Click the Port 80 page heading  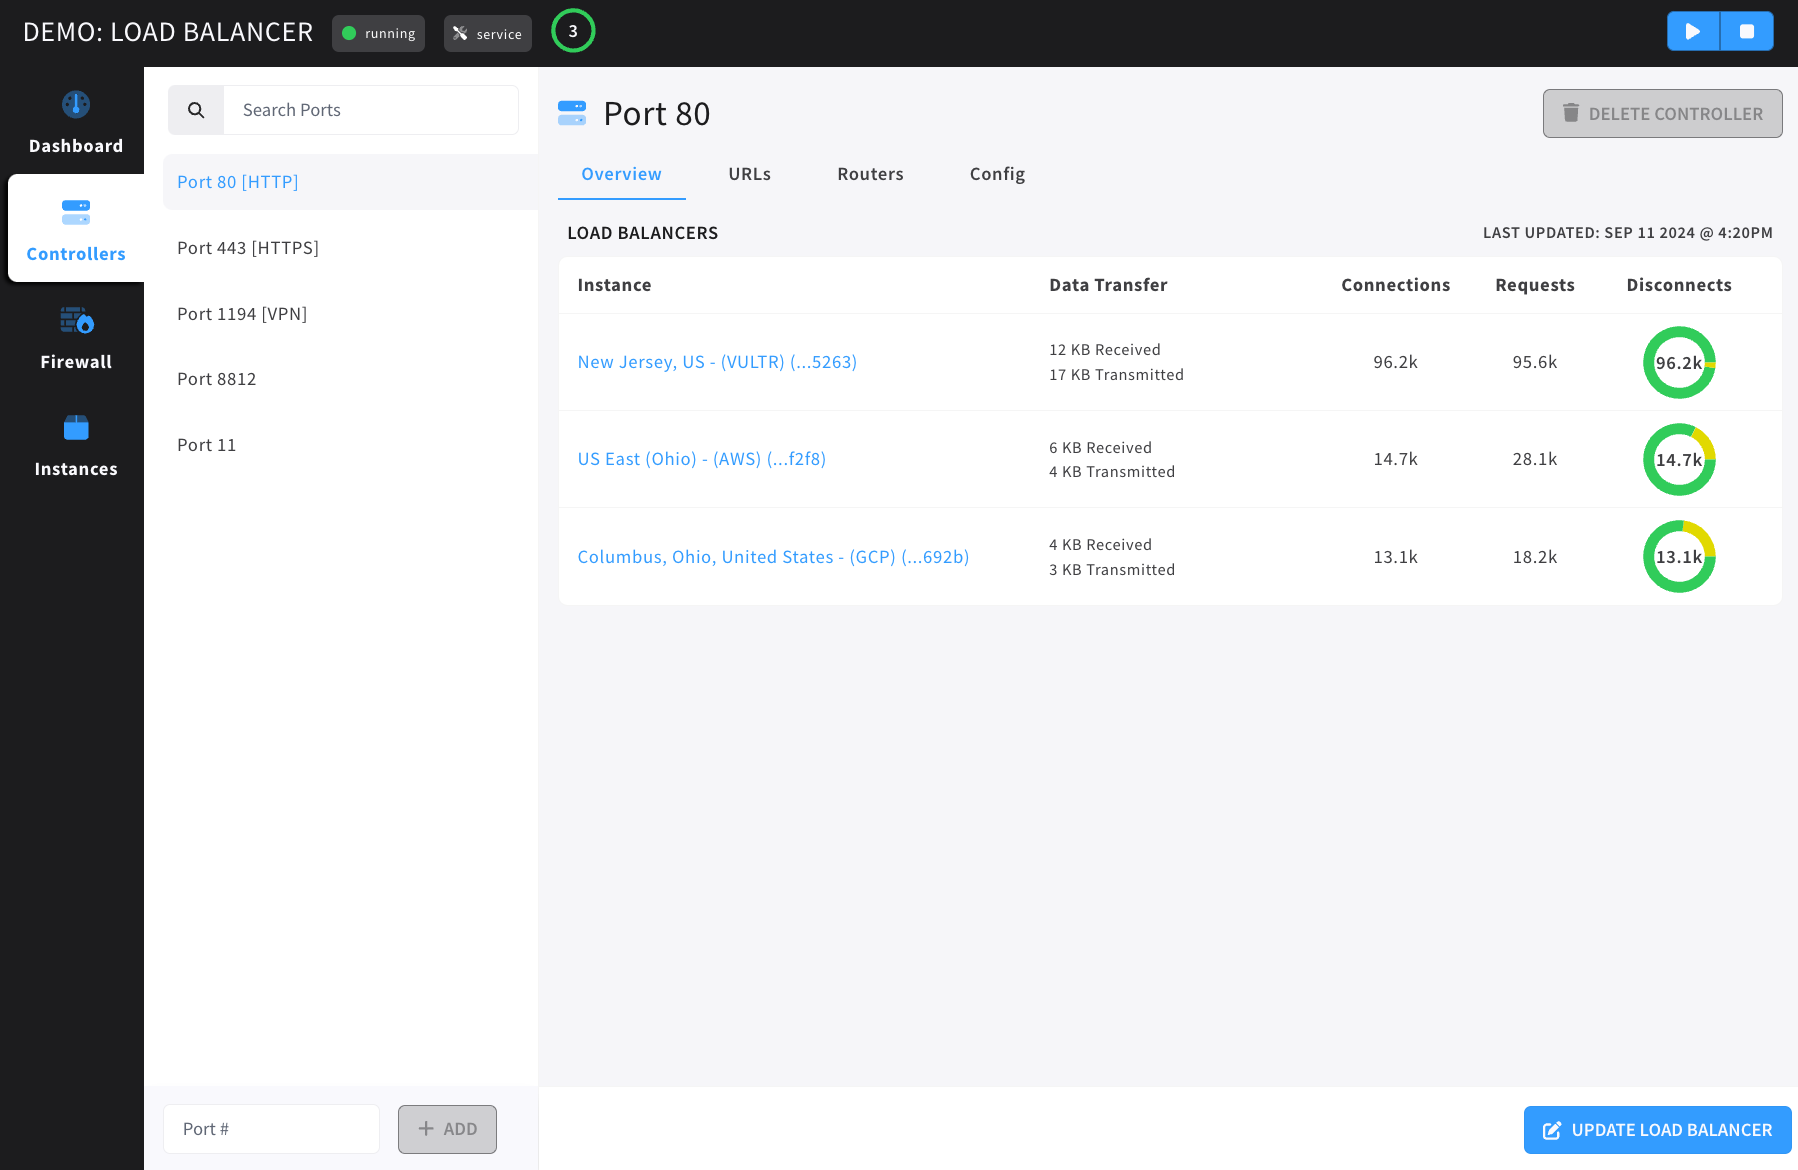656,114
